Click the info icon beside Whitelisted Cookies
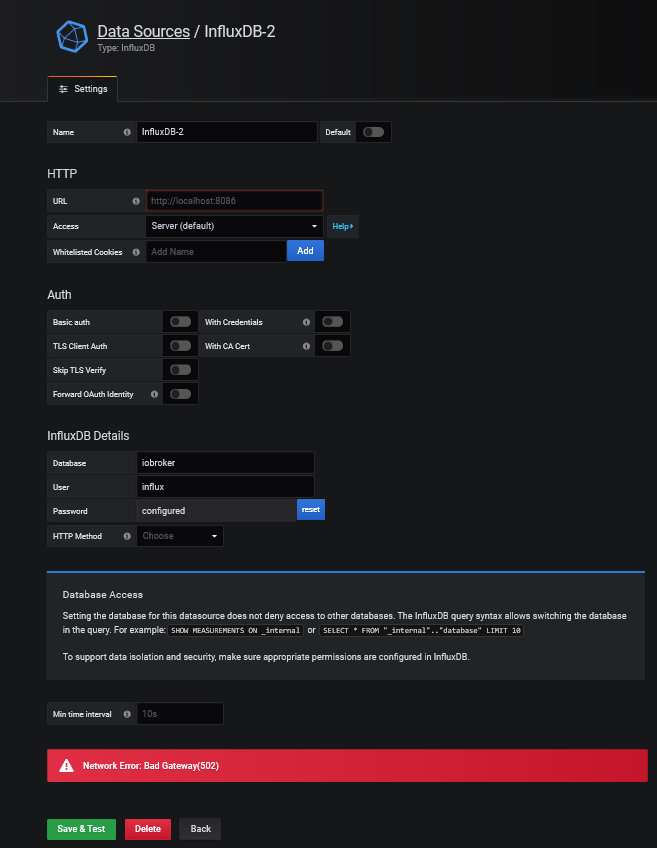Screen dimensions: 657x848 click(136, 252)
